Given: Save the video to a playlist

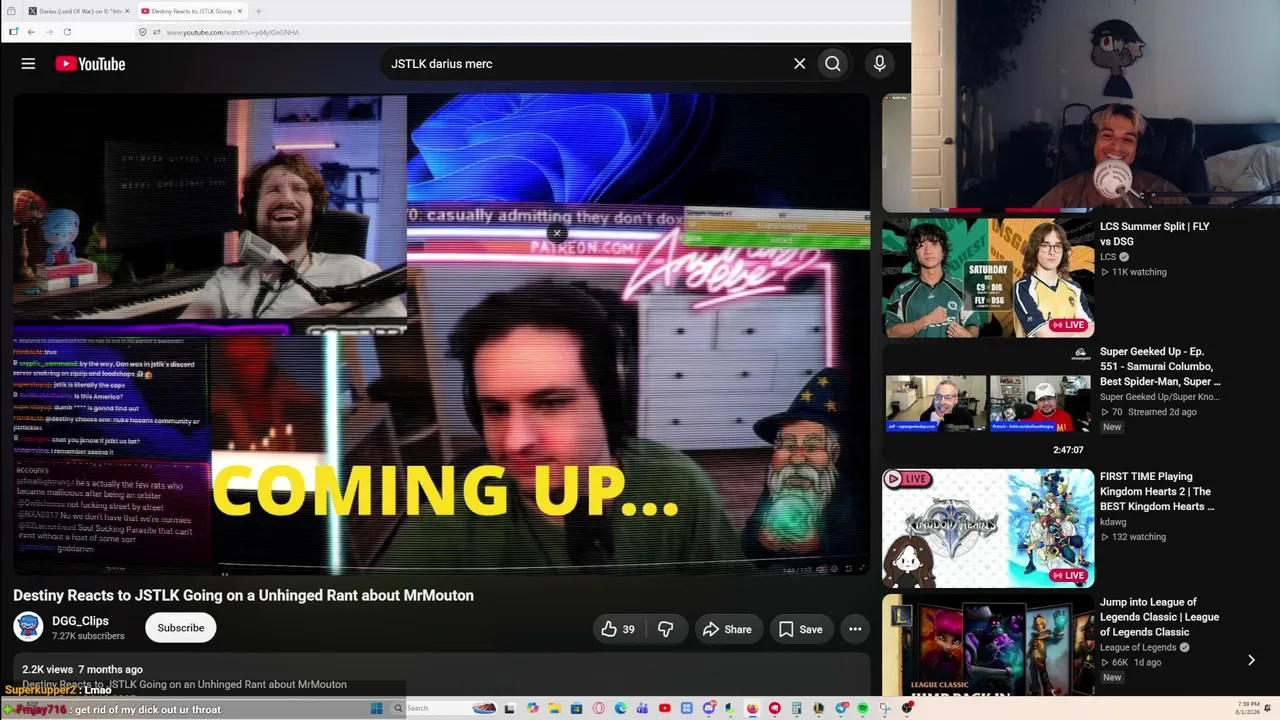Looking at the screenshot, I should (x=800, y=629).
